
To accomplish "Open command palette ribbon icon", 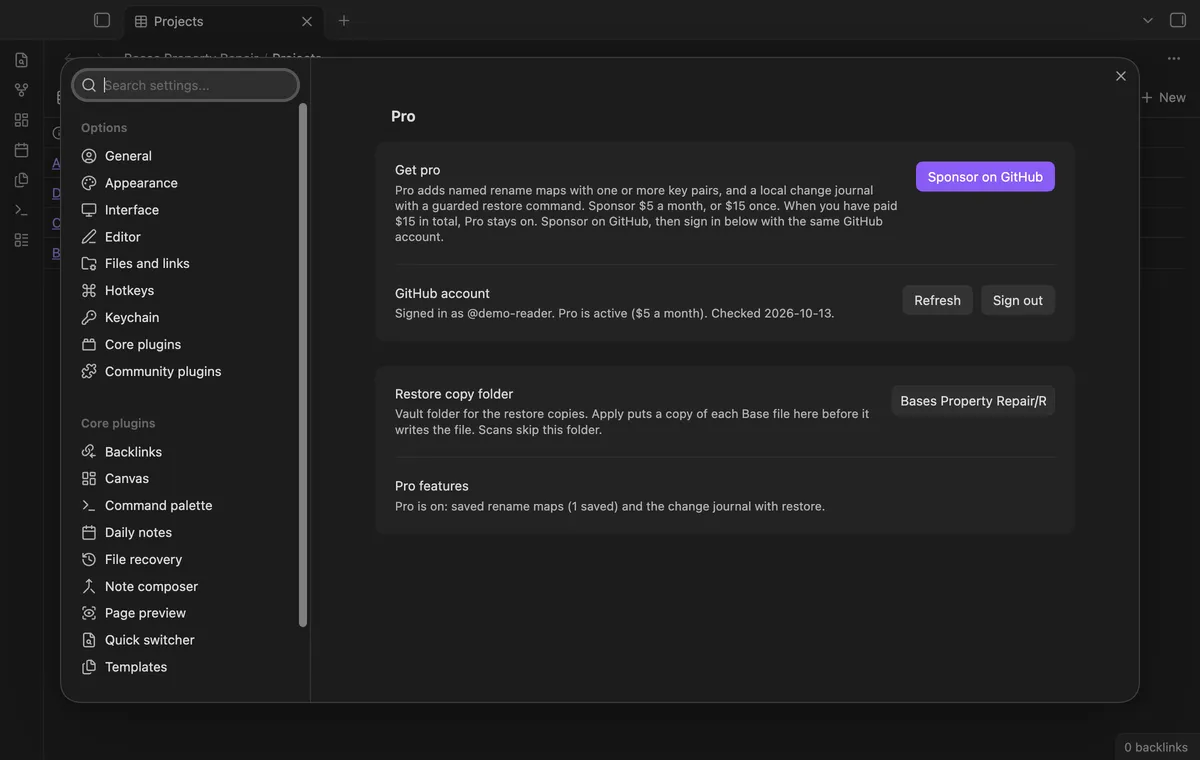I will (22, 210).
